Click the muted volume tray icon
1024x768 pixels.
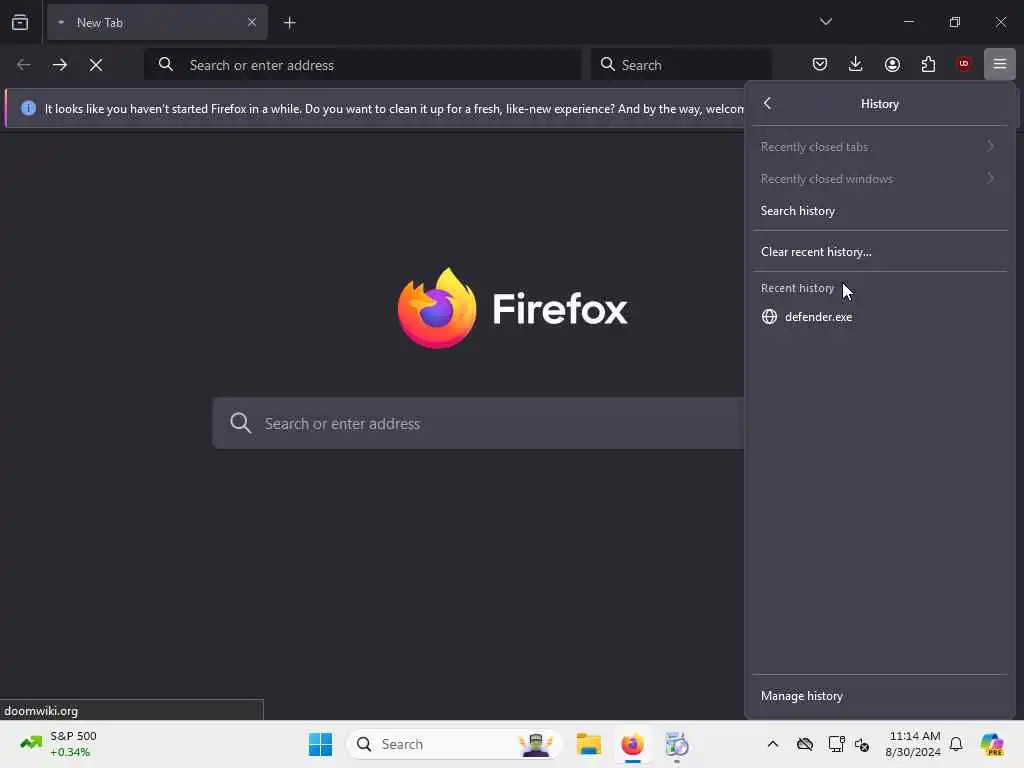tap(862, 744)
